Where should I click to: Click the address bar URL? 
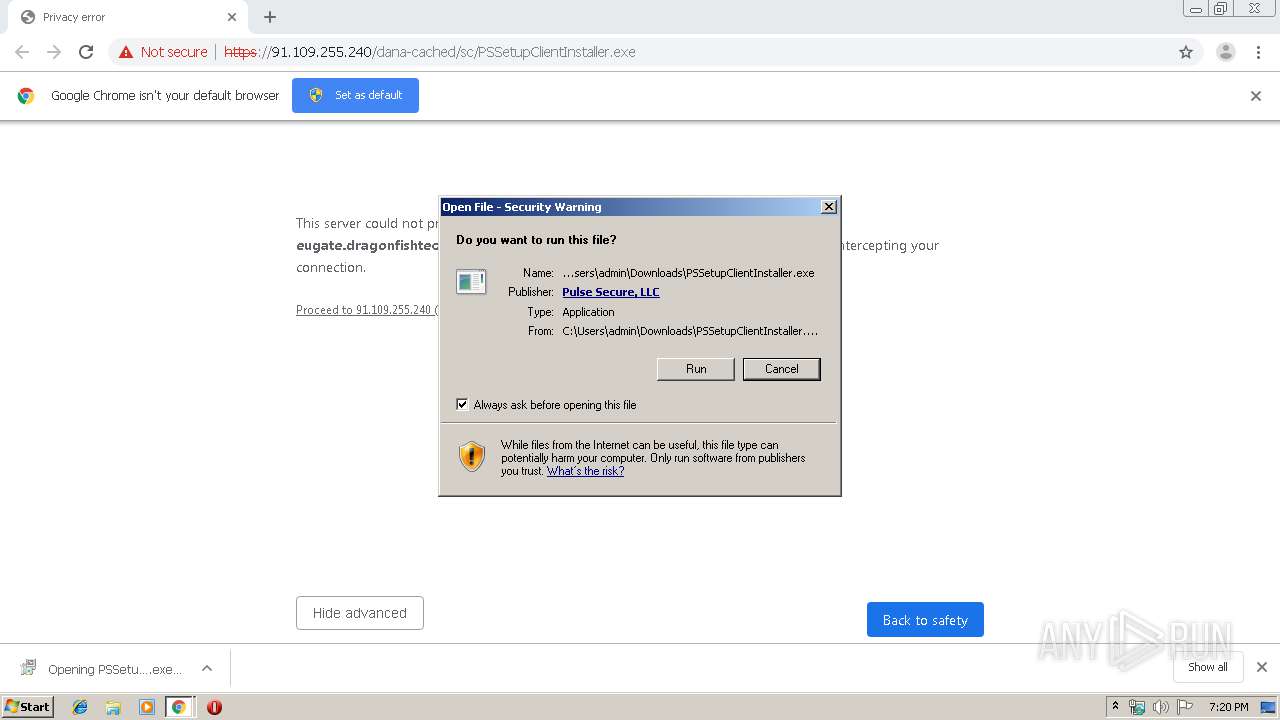(430, 52)
